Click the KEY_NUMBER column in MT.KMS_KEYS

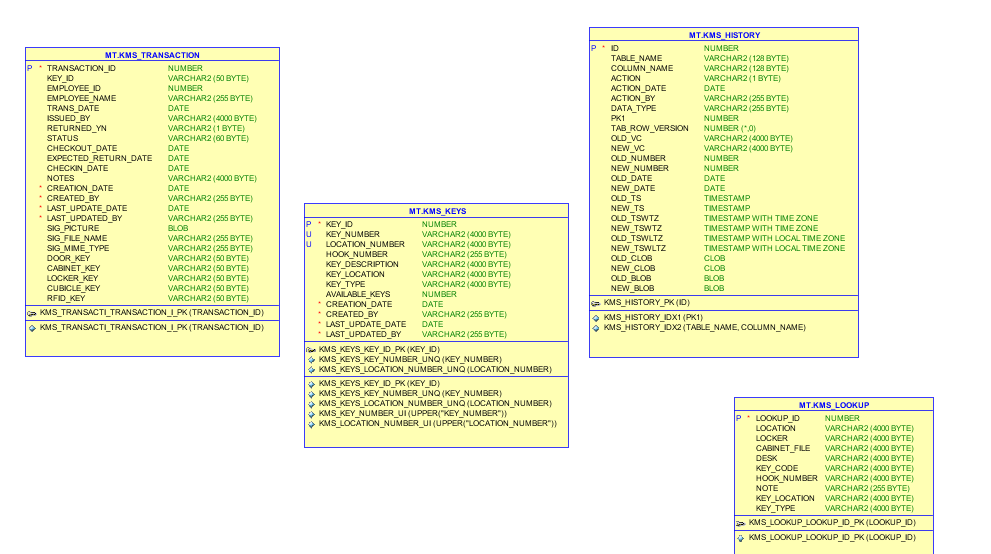pyautogui.click(x=436, y=234)
